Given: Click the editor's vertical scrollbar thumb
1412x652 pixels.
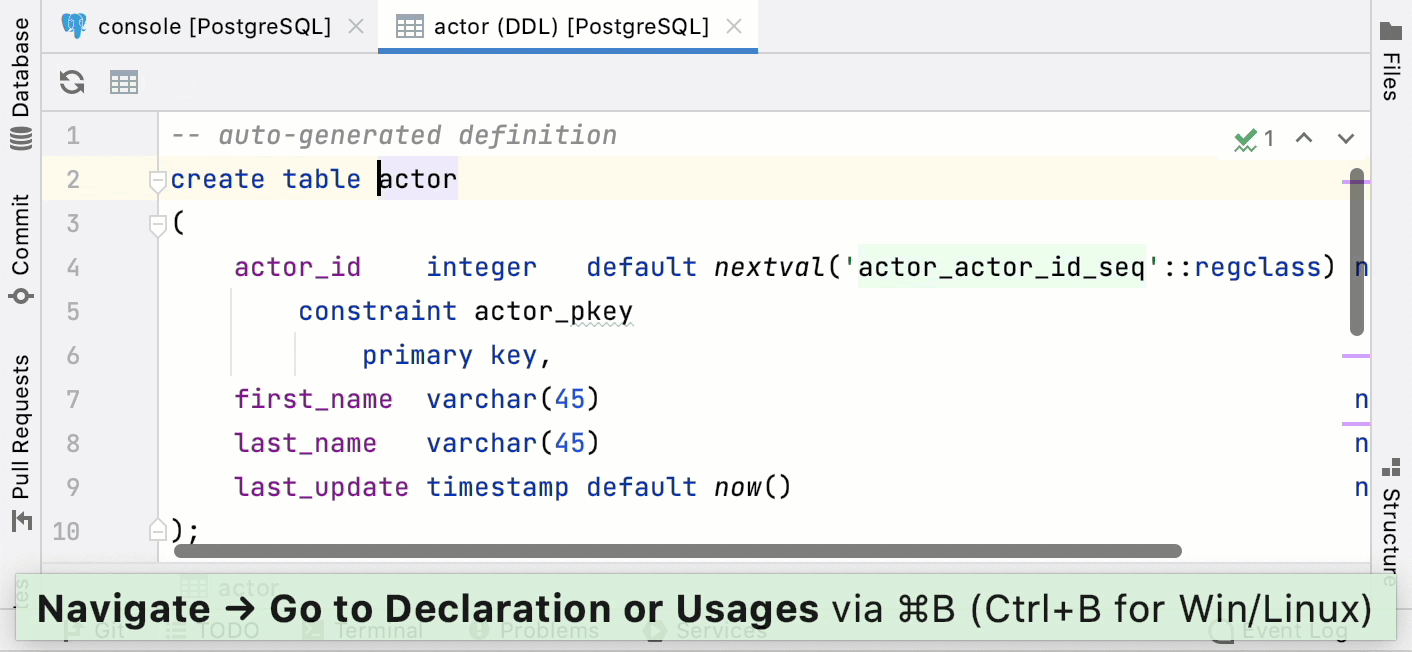Looking at the screenshot, I should pyautogui.click(x=1357, y=252).
